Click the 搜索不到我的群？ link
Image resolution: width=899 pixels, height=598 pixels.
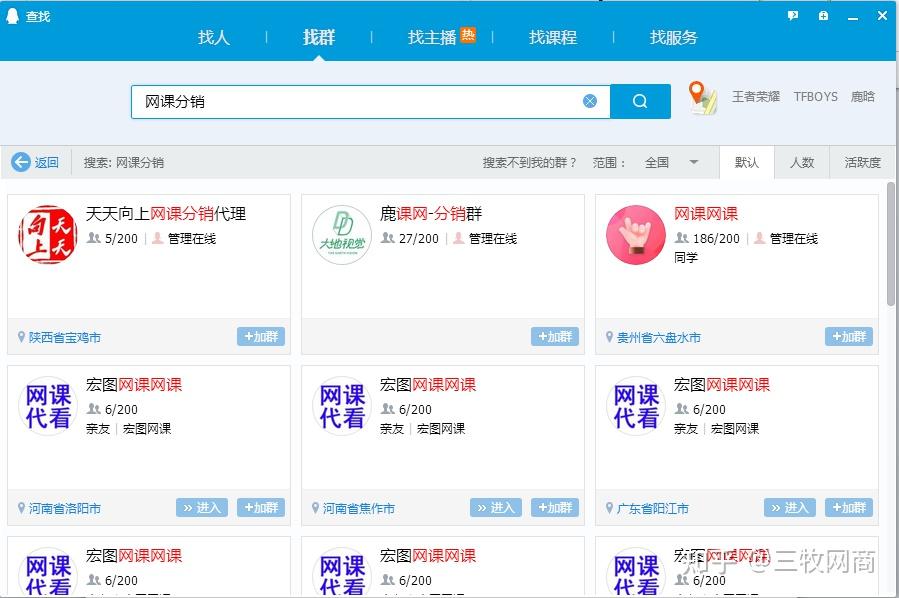pyautogui.click(x=529, y=163)
